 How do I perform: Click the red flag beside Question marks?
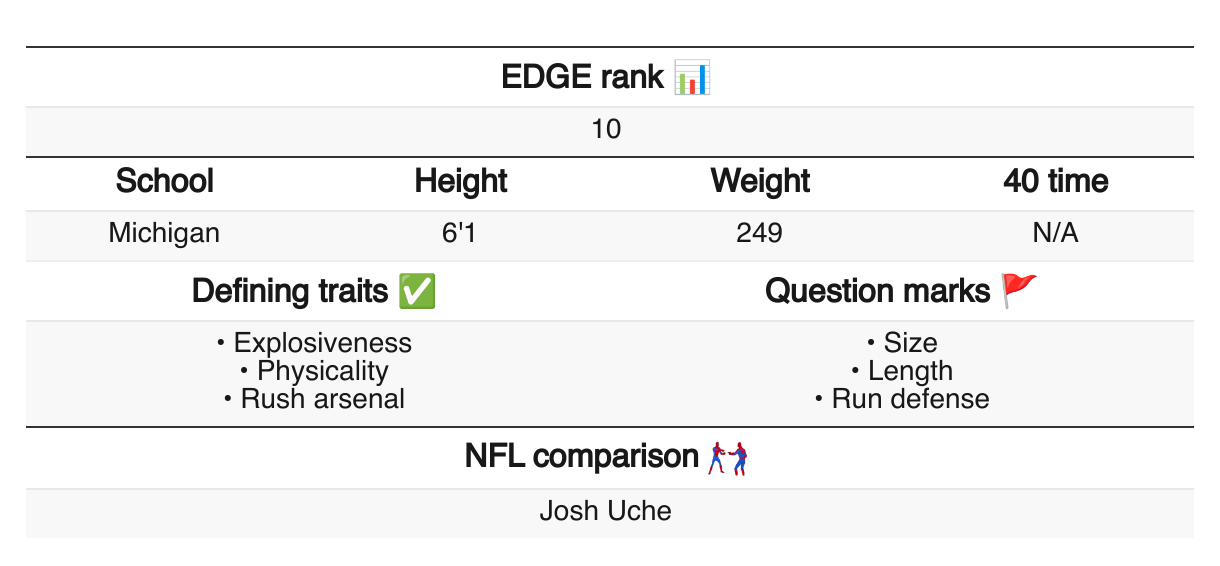1020,291
